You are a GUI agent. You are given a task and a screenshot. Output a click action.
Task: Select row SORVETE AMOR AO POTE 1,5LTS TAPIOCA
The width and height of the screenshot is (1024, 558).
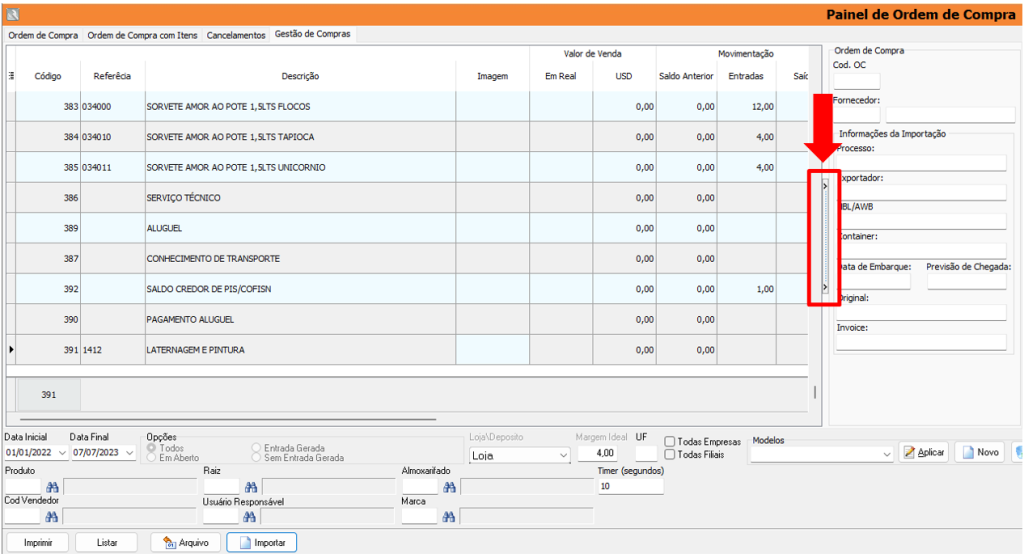tap(408, 137)
